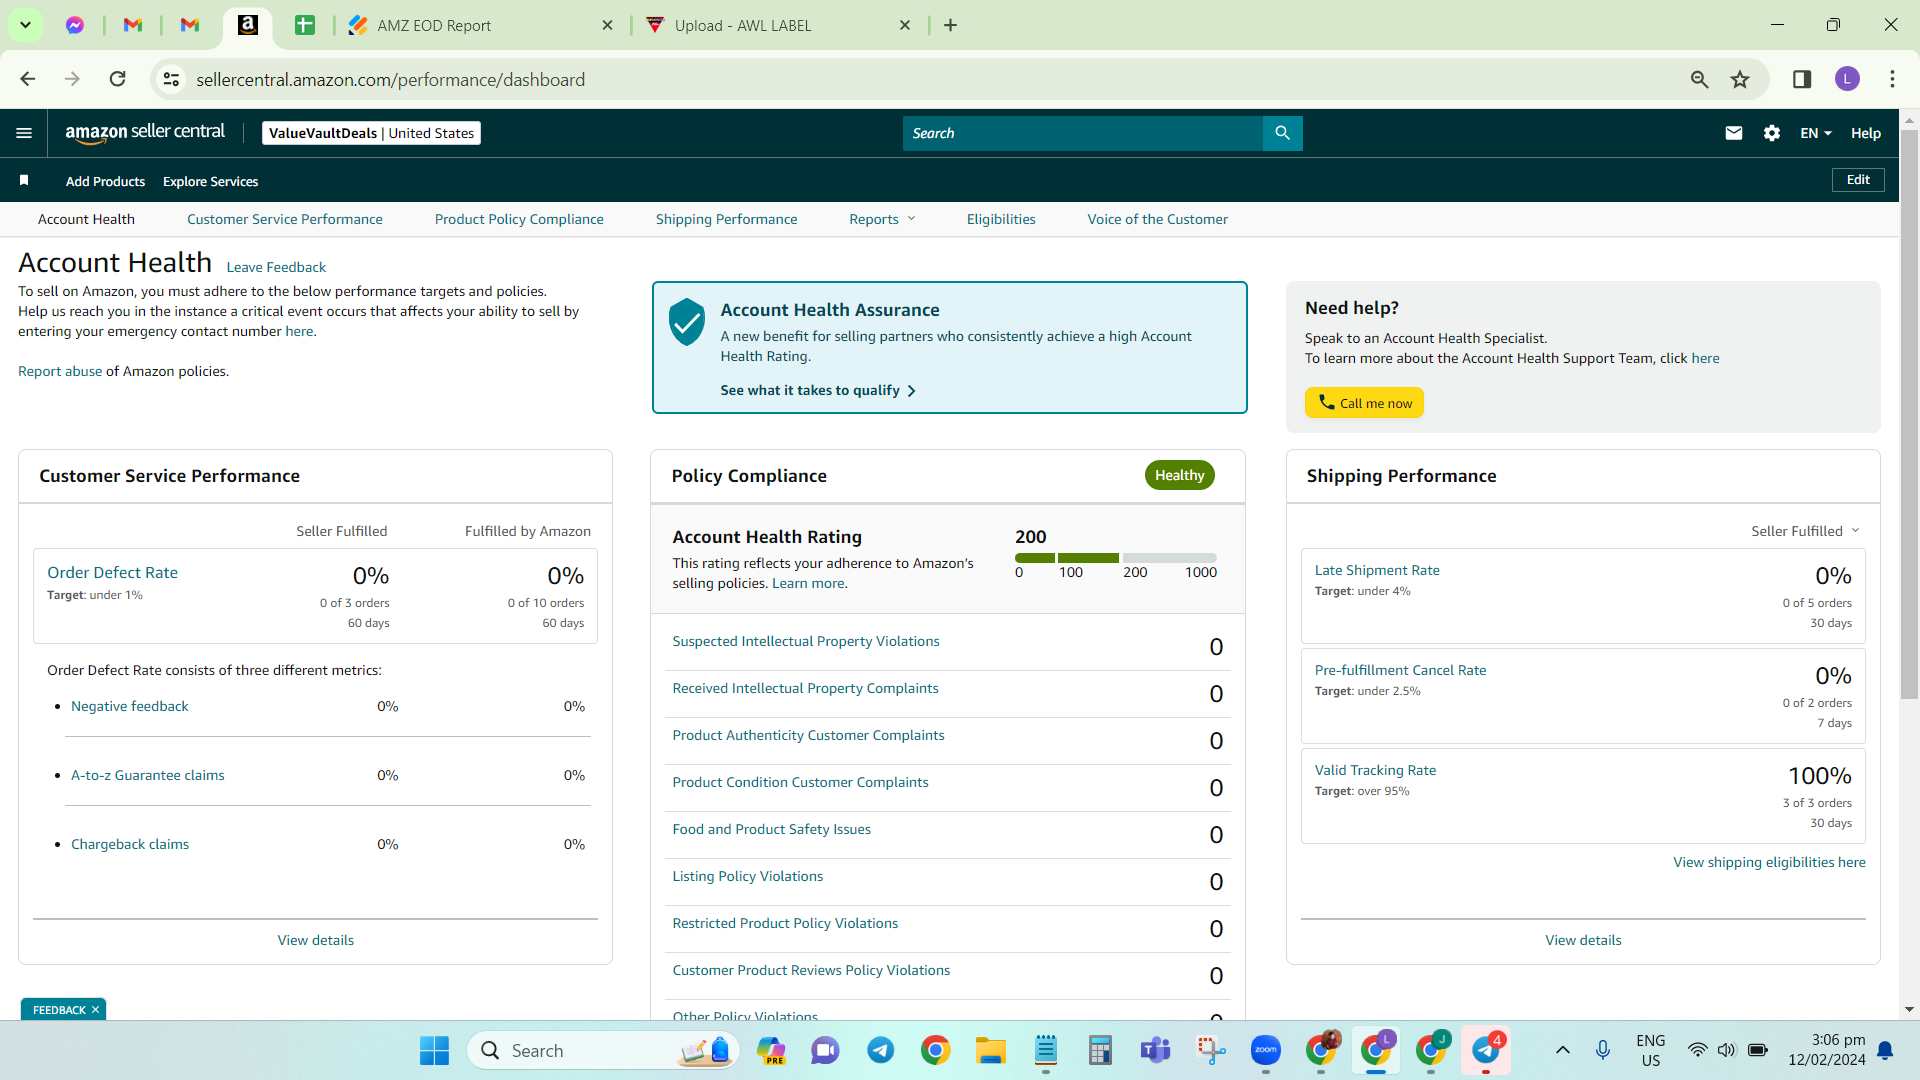Dismiss the FEEDBACK tab with its X

[x=95, y=1010]
